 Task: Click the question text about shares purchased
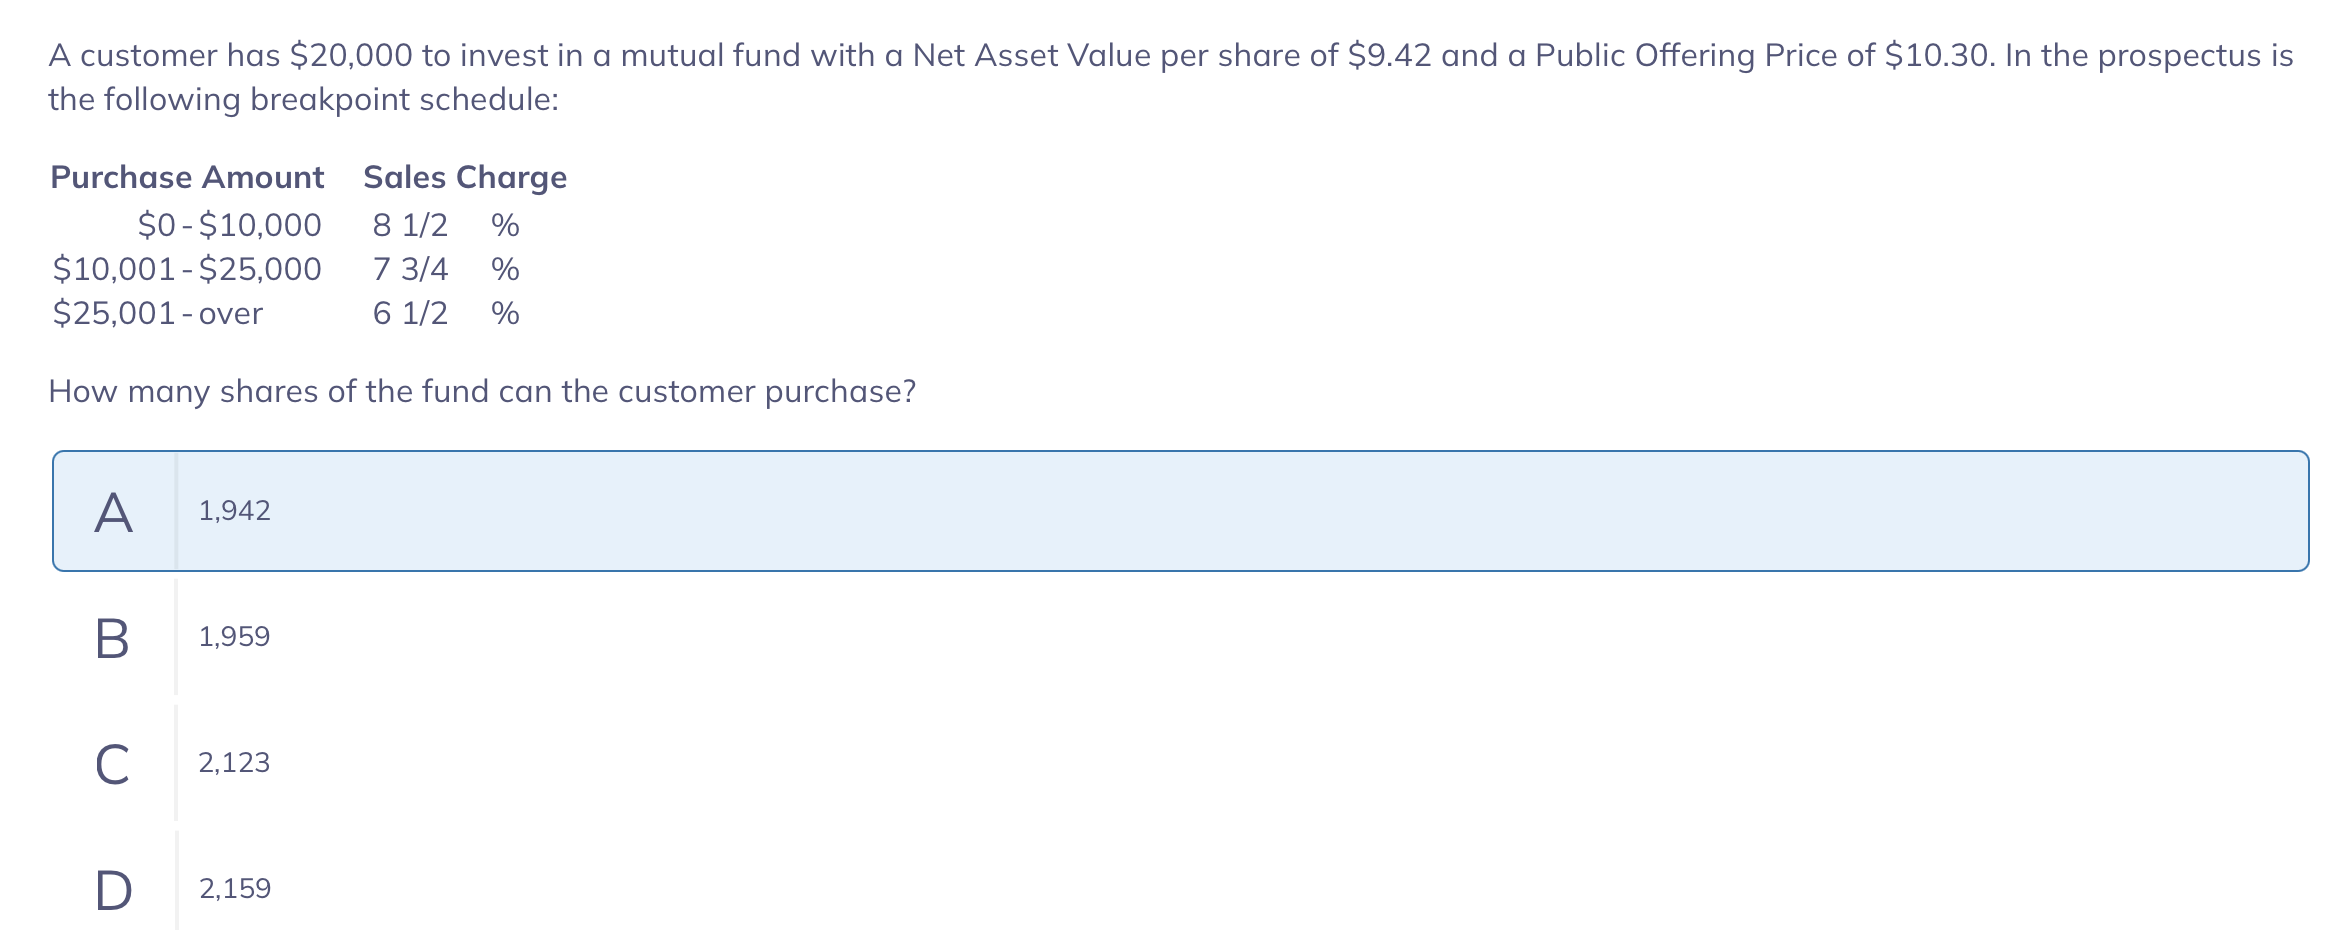pos(481,391)
